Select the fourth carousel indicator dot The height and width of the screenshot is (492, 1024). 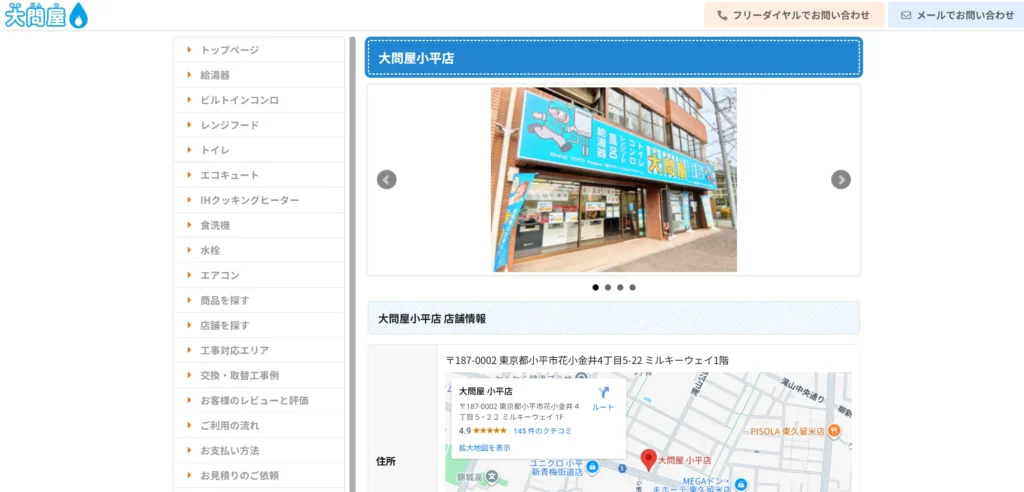point(632,287)
